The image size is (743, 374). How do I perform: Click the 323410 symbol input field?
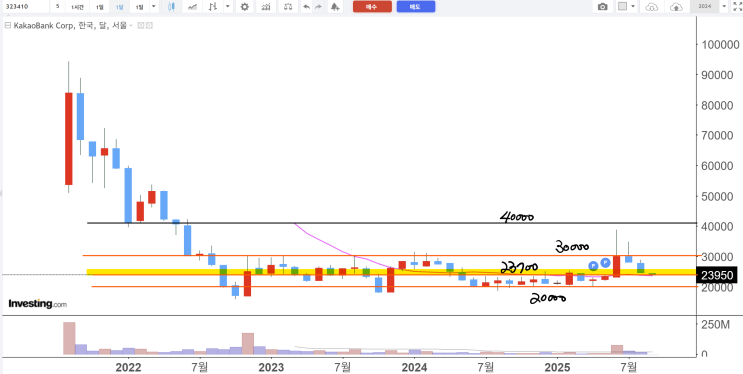[x=25, y=7]
